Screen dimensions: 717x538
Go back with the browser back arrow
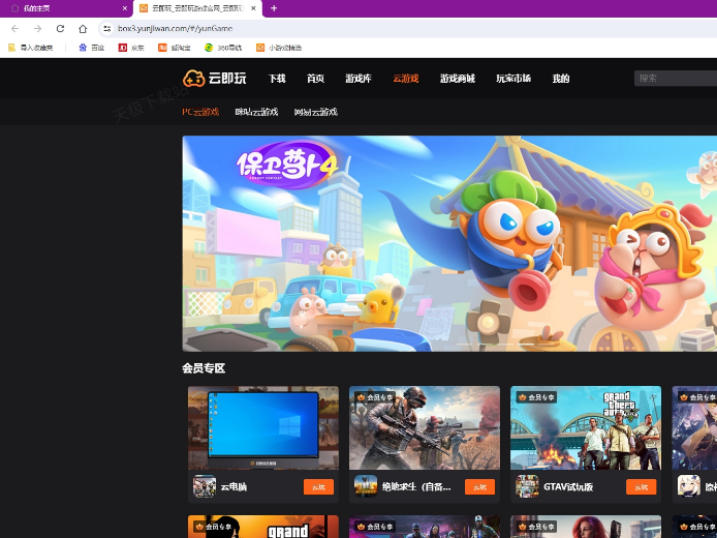(15, 29)
